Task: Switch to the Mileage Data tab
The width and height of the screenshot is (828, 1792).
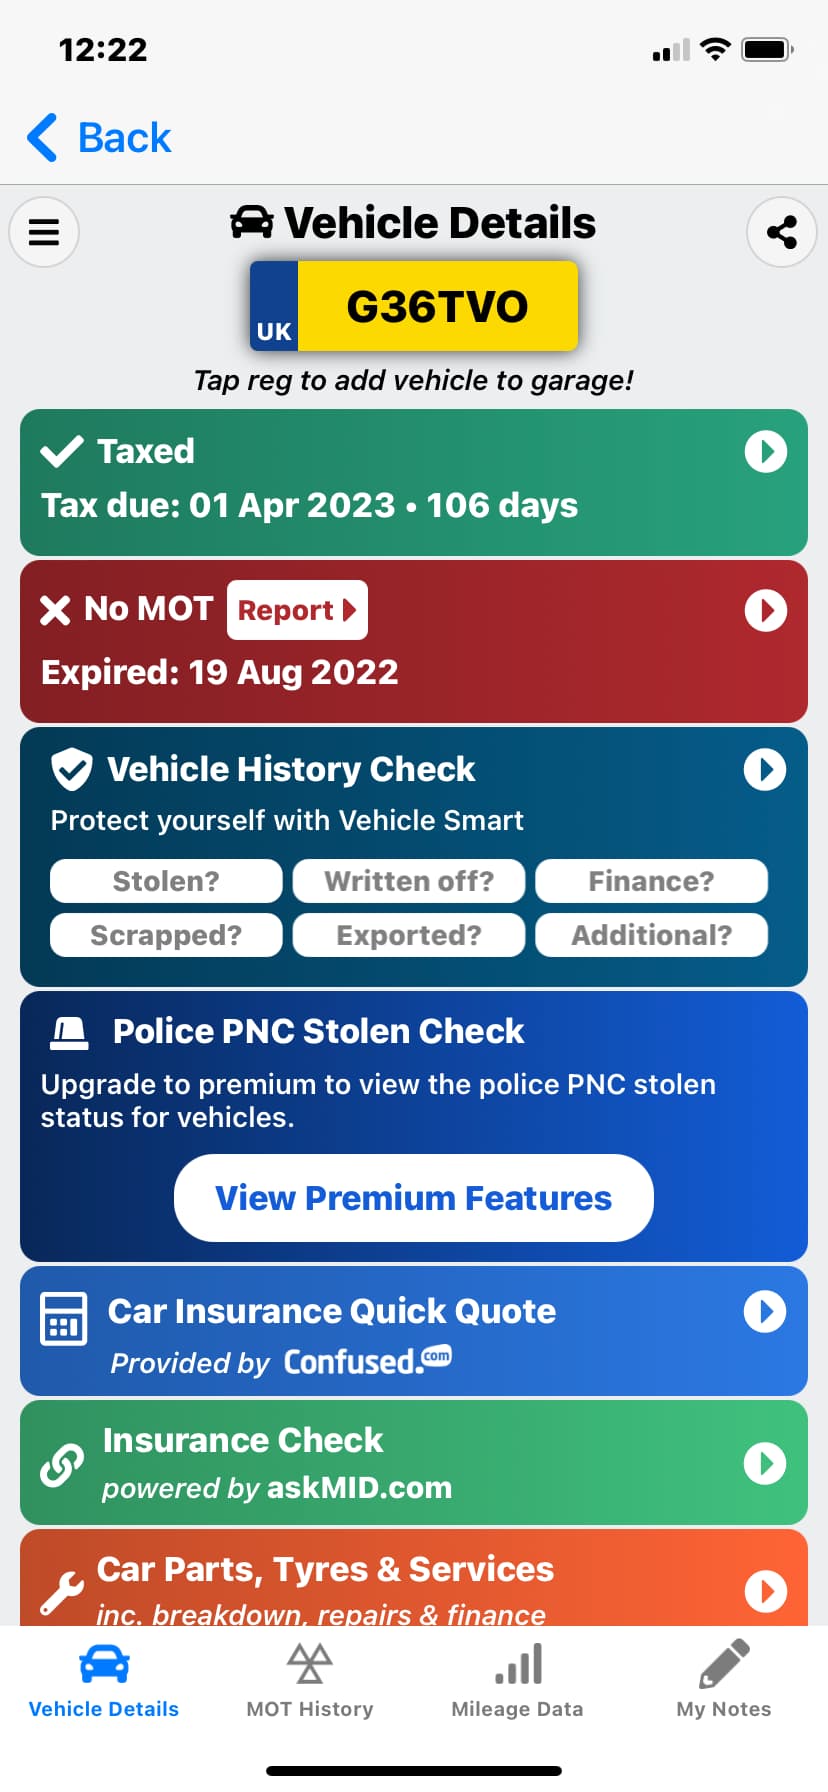Action: point(517,1680)
